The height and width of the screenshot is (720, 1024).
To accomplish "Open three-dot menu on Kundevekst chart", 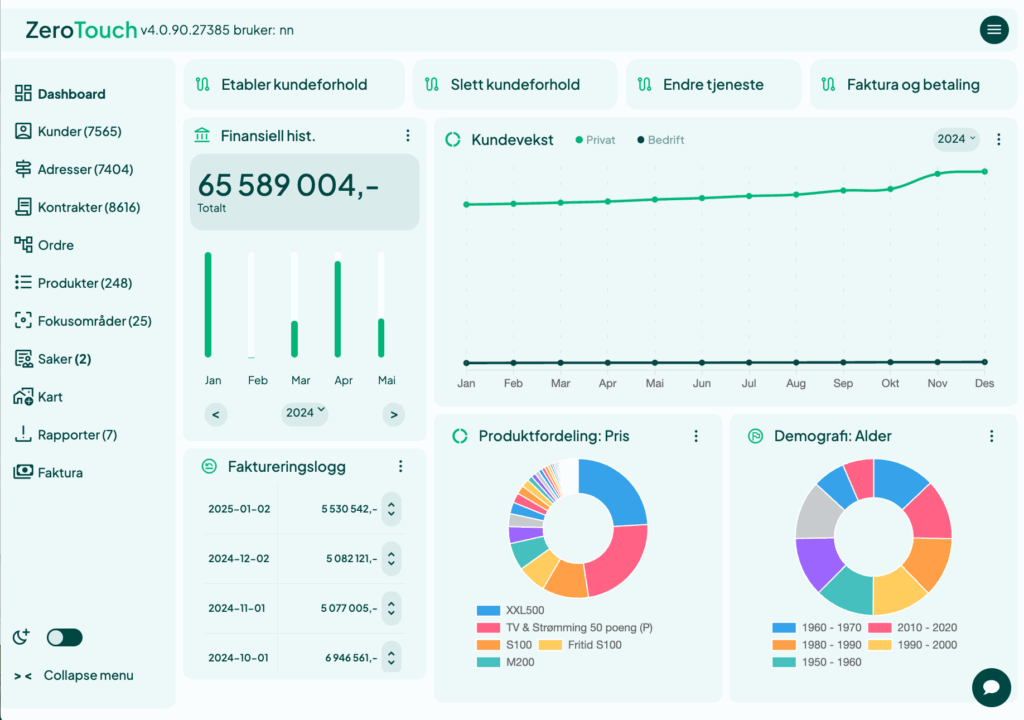I will [998, 139].
